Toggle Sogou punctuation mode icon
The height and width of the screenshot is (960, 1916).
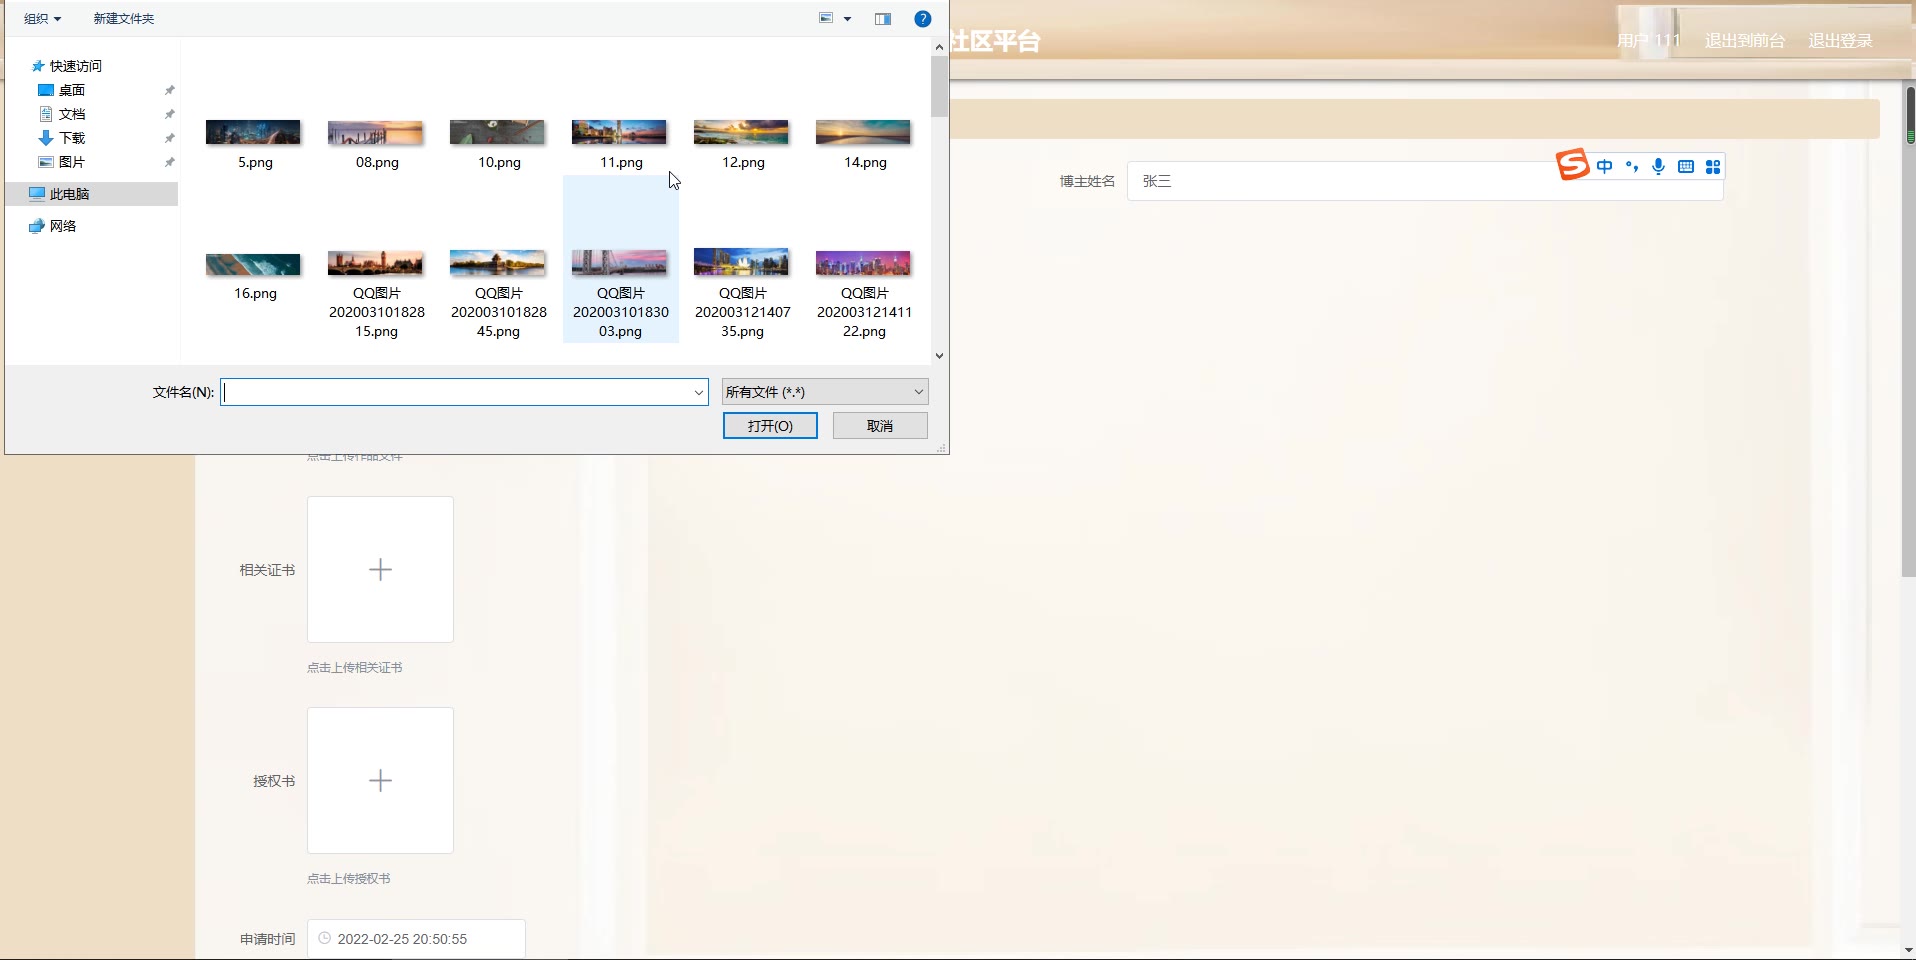1632,167
